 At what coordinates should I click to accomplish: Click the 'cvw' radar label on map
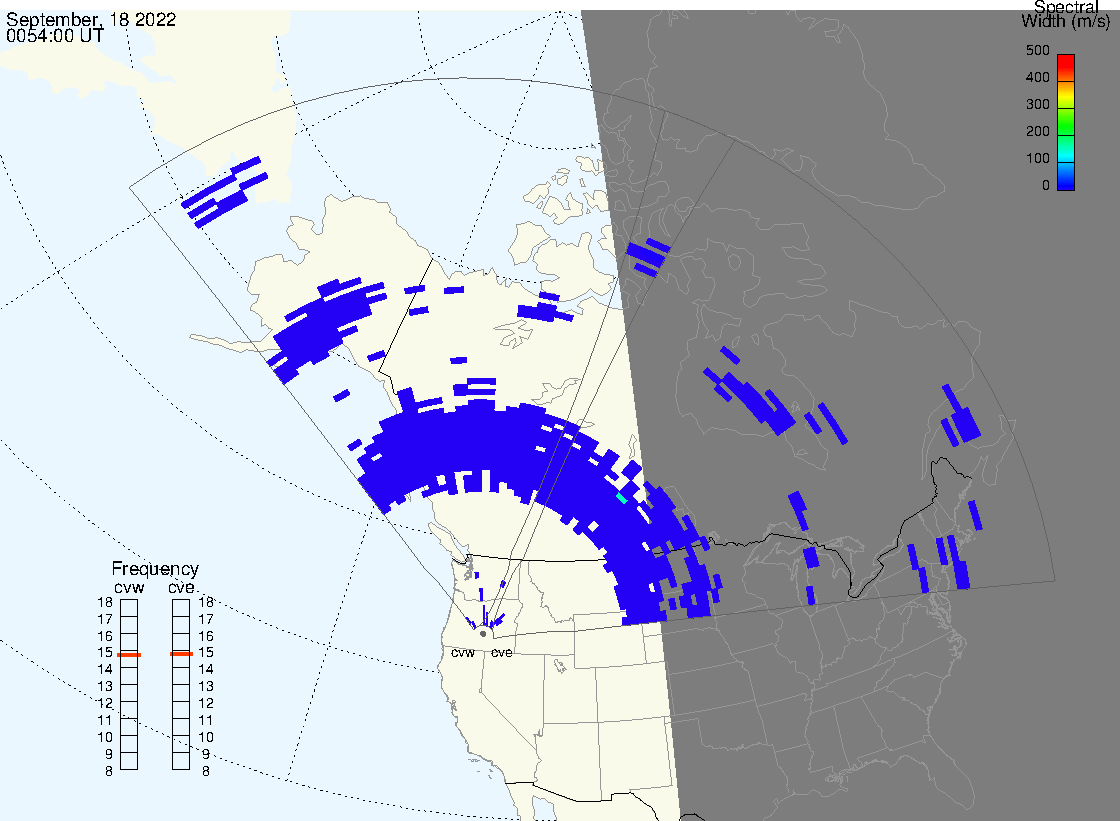tap(463, 652)
